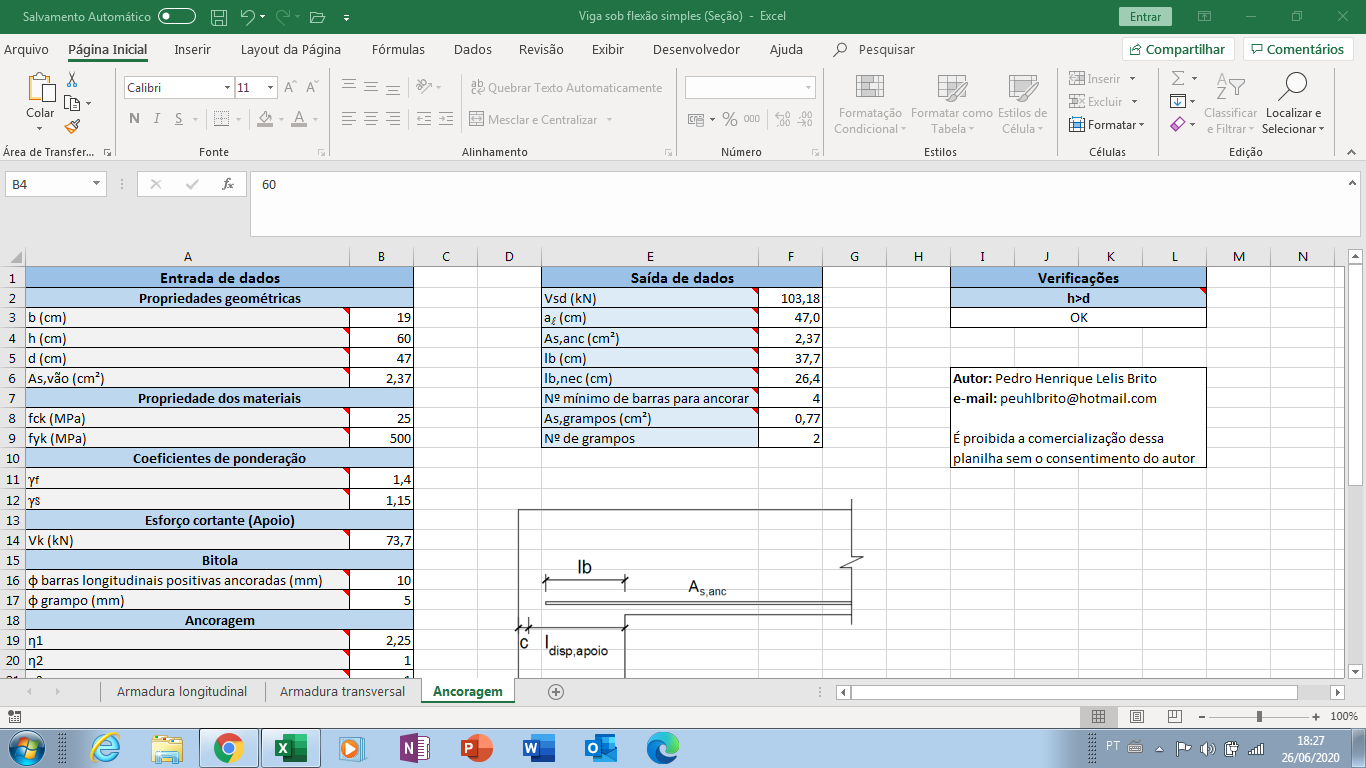1366x768 pixels.
Task: Open the number format combo box
Action: [x=750, y=88]
